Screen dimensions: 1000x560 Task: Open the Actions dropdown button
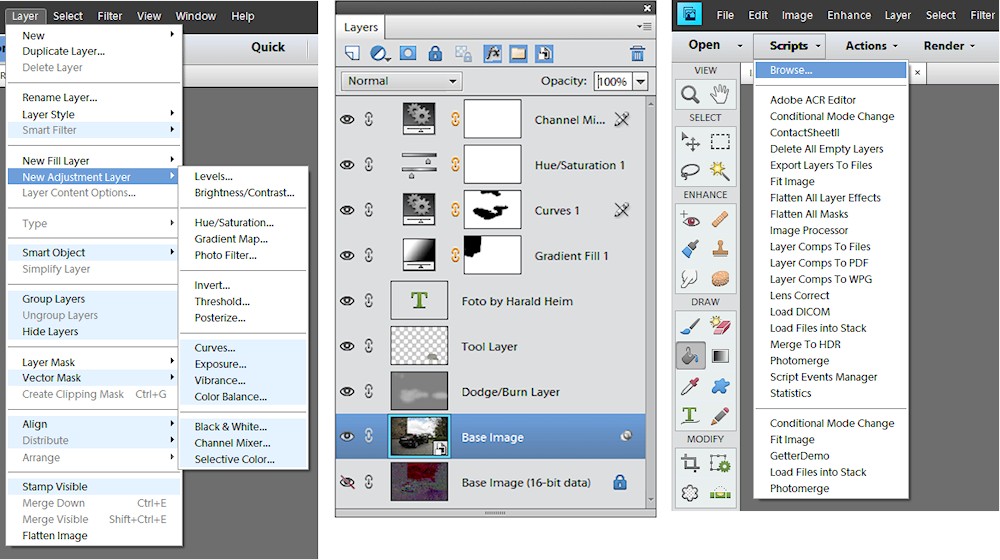(x=871, y=46)
